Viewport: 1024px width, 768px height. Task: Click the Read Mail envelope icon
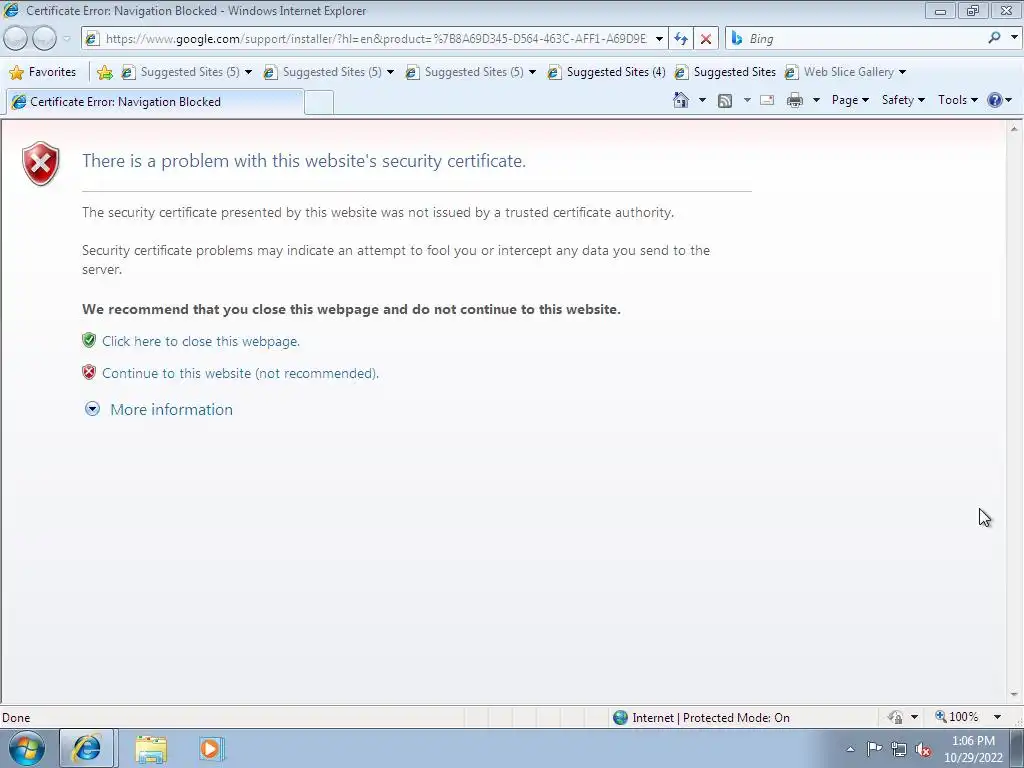(767, 100)
